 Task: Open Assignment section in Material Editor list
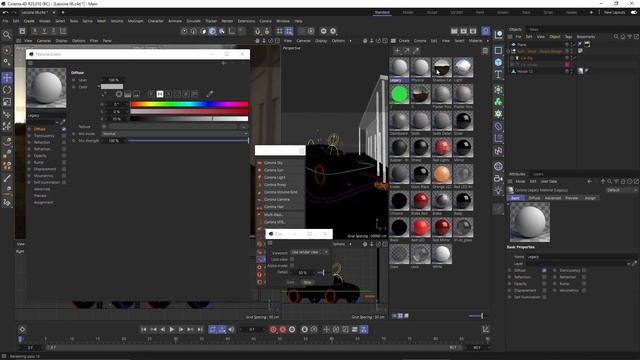(43, 202)
